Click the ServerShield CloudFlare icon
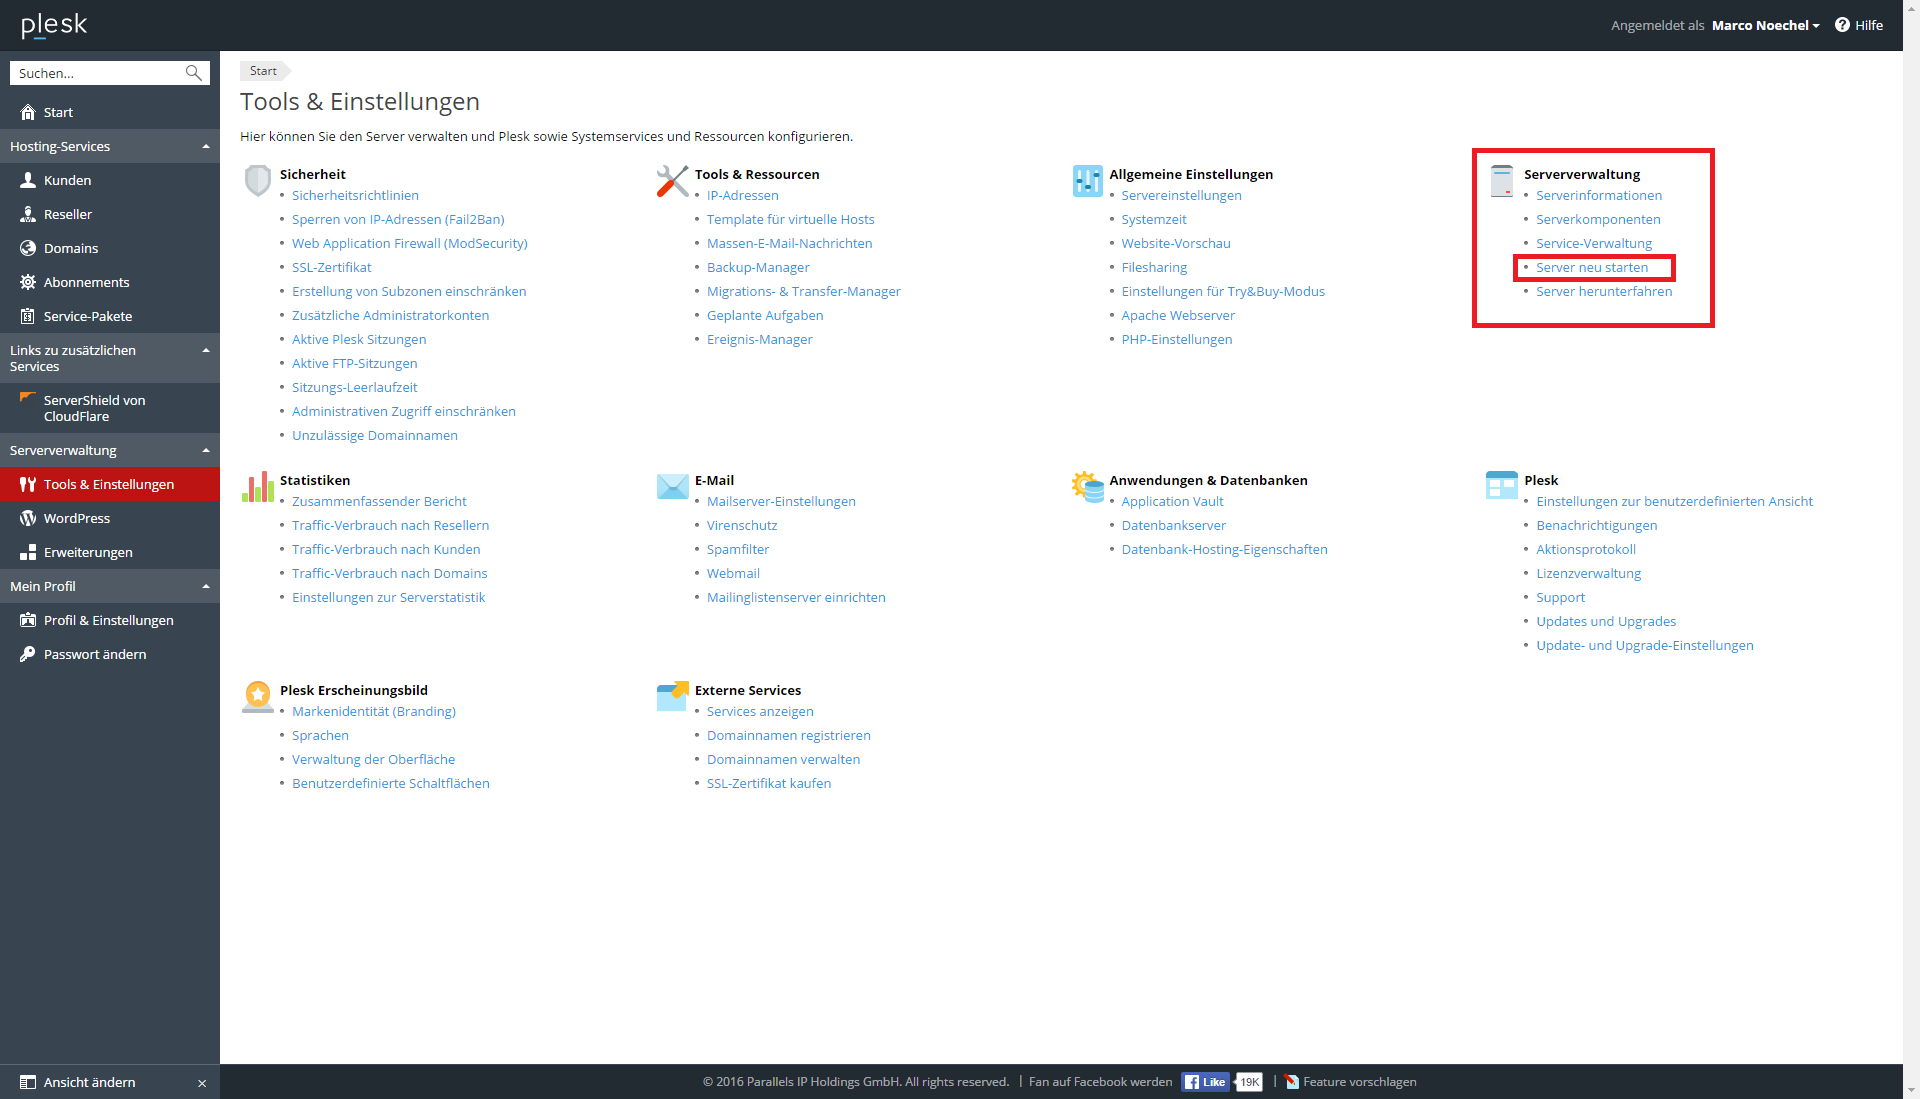1920x1099 pixels. pos(28,398)
